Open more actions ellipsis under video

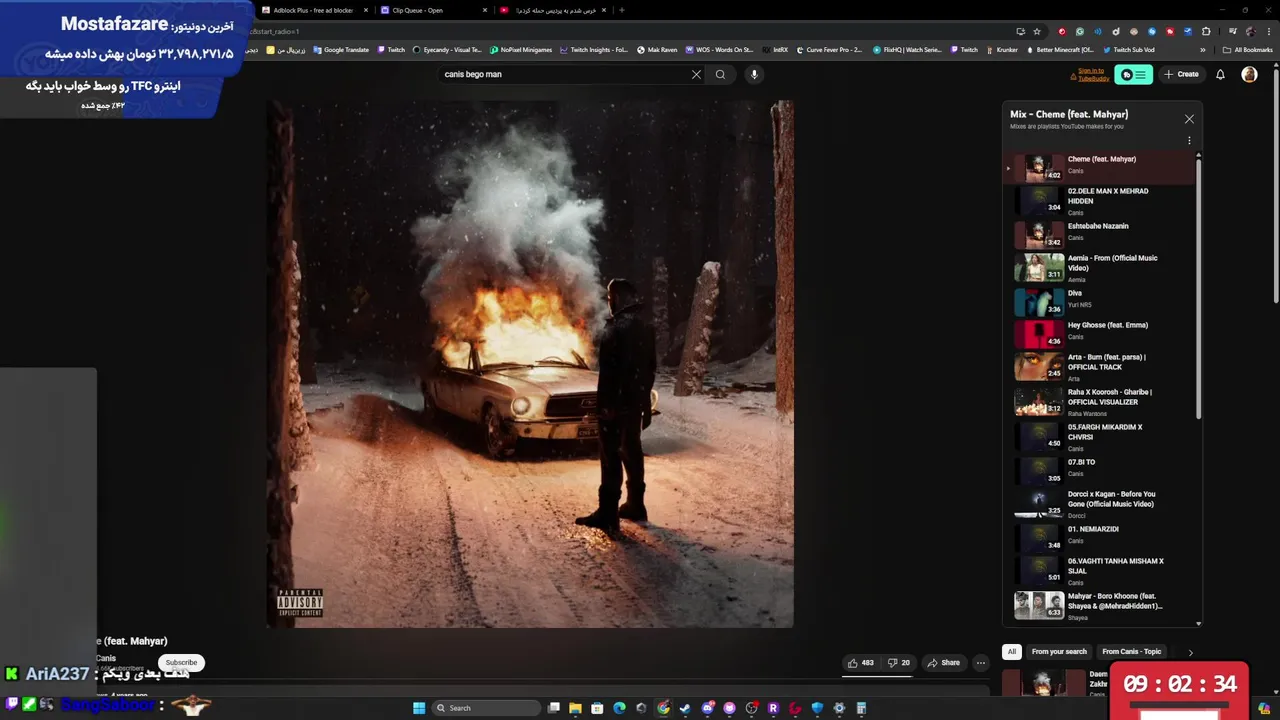[980, 662]
